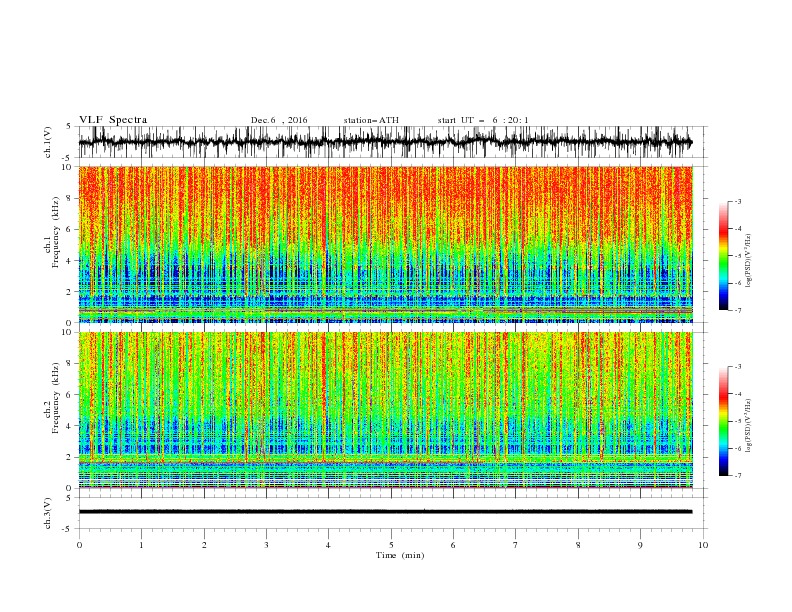Click time axis tick label '5'
This screenshot has height=612, width=792.
[x=391, y=545]
